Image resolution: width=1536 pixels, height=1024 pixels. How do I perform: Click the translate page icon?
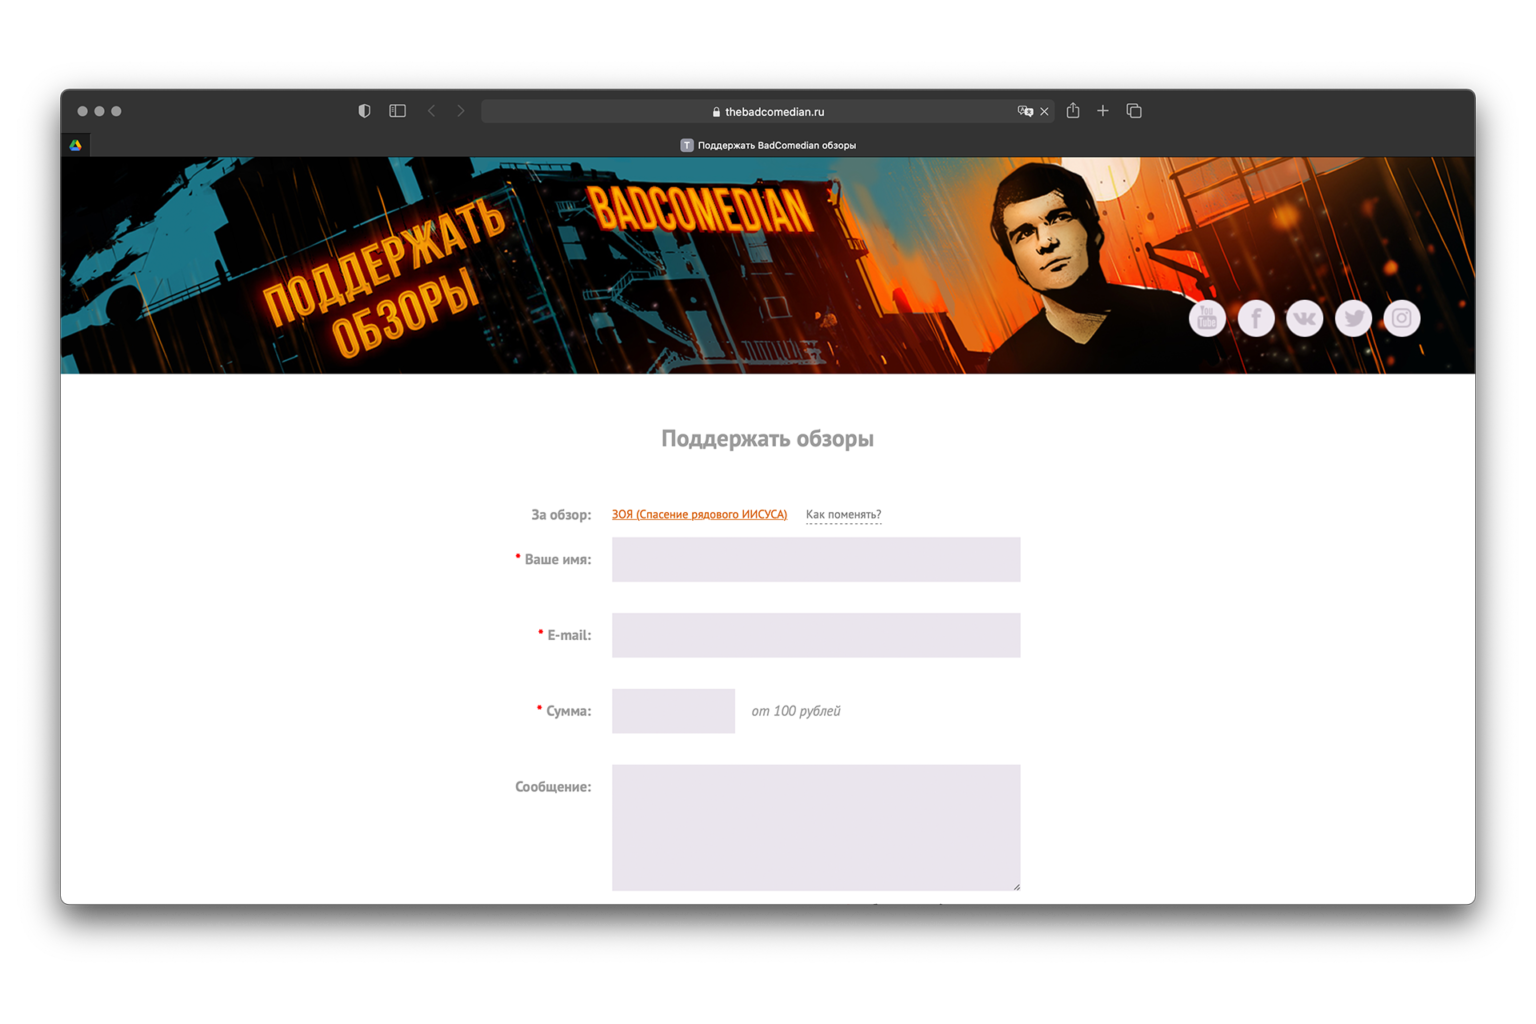point(1025,111)
